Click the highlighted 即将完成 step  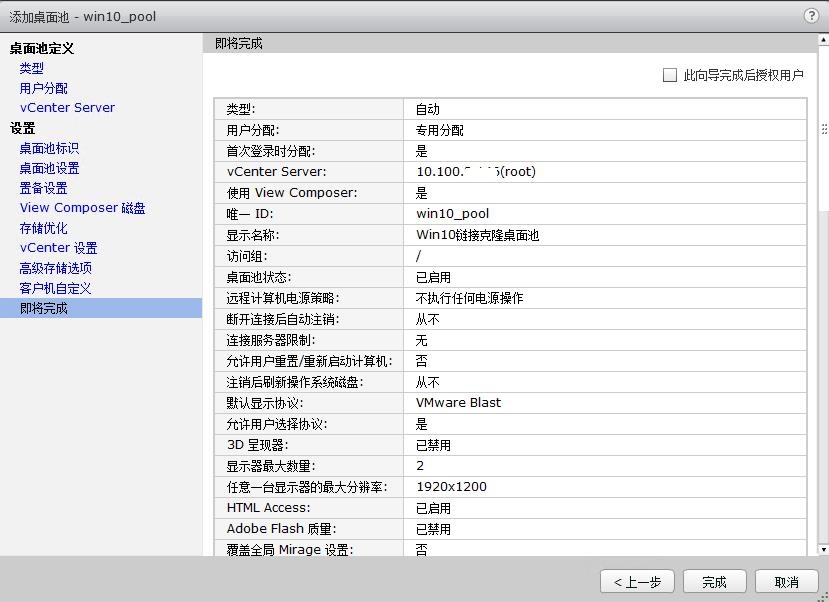(45, 308)
